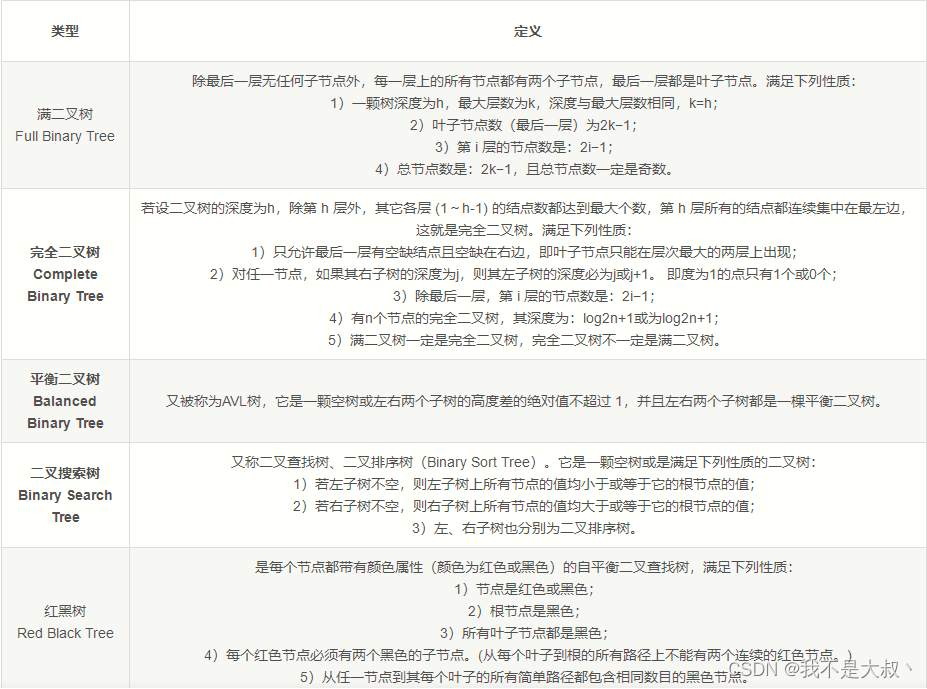Image resolution: width=927 pixels, height=689 pixels.
Task: Select the 完全二叉树 row label
Action: pos(65,252)
